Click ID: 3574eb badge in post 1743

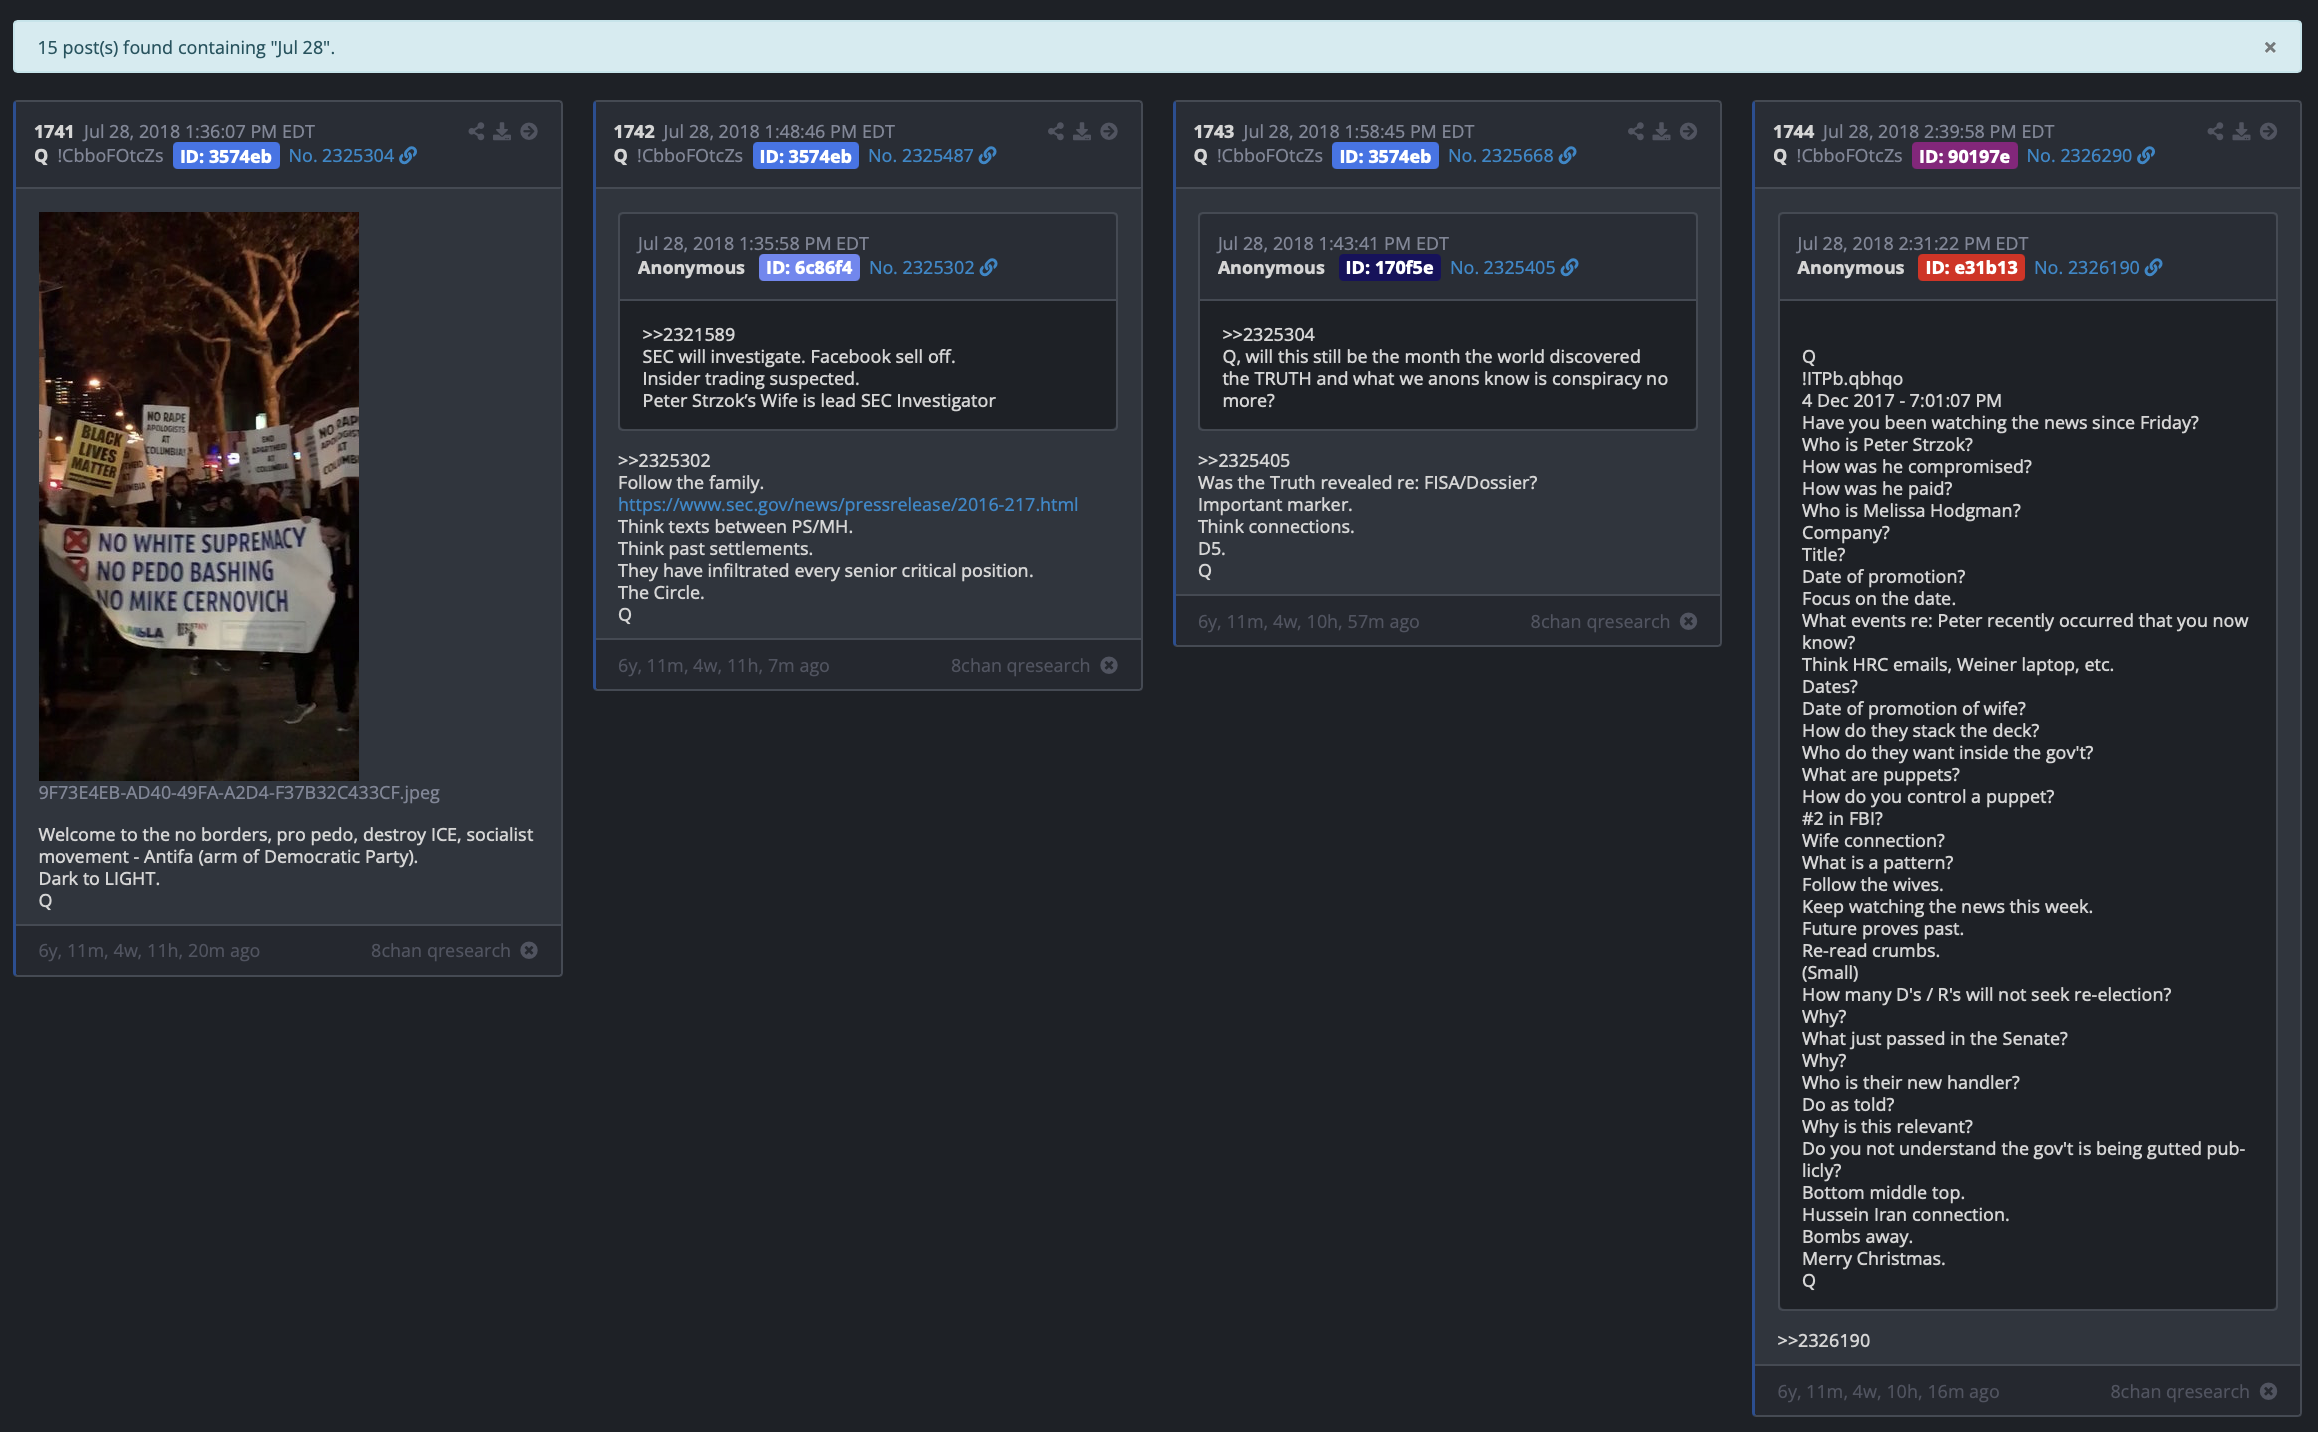tap(1385, 156)
